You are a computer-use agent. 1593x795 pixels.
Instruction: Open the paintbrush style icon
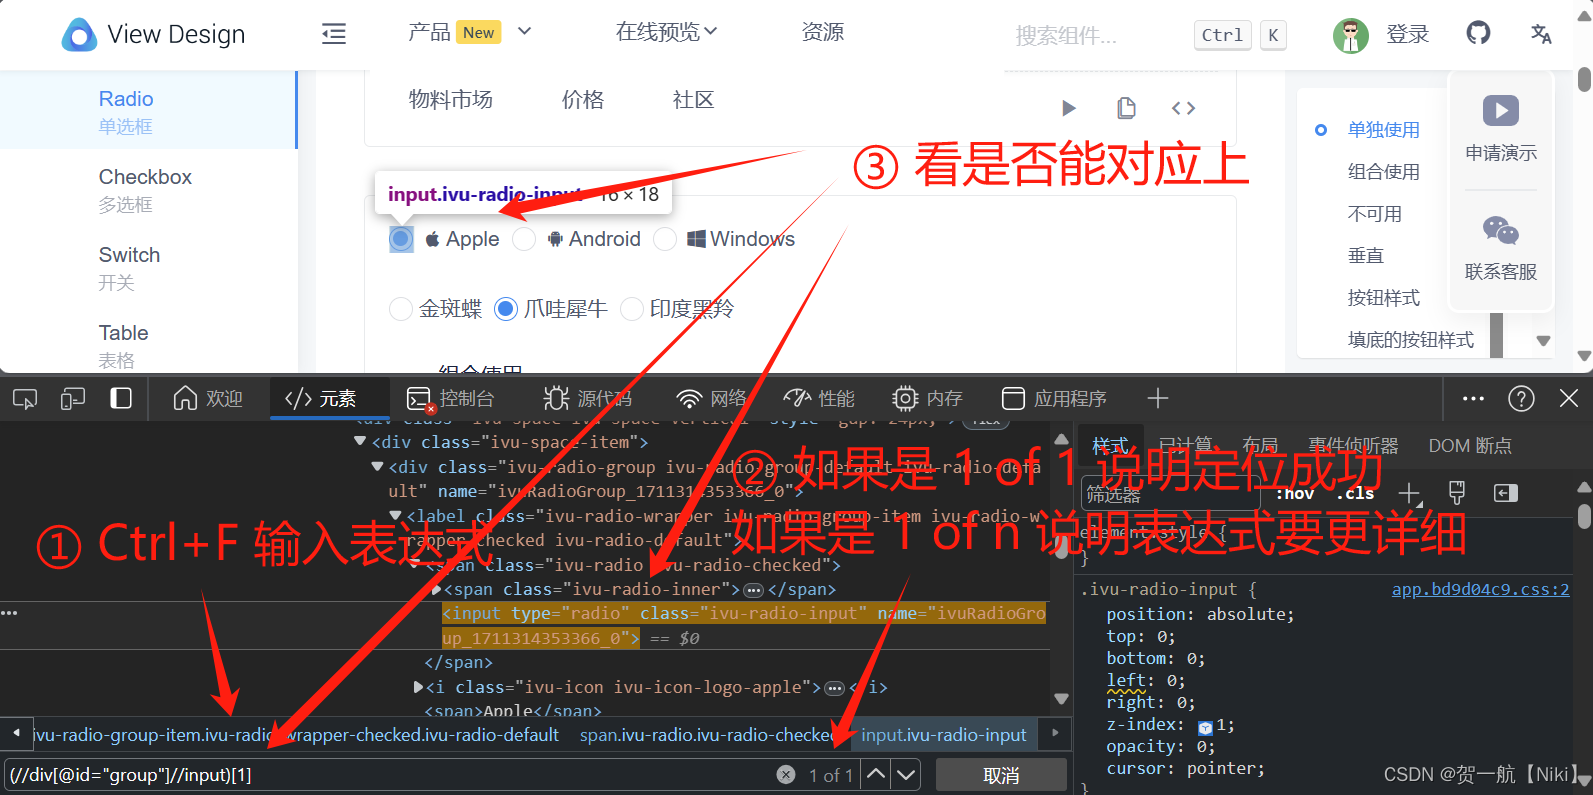click(1457, 493)
